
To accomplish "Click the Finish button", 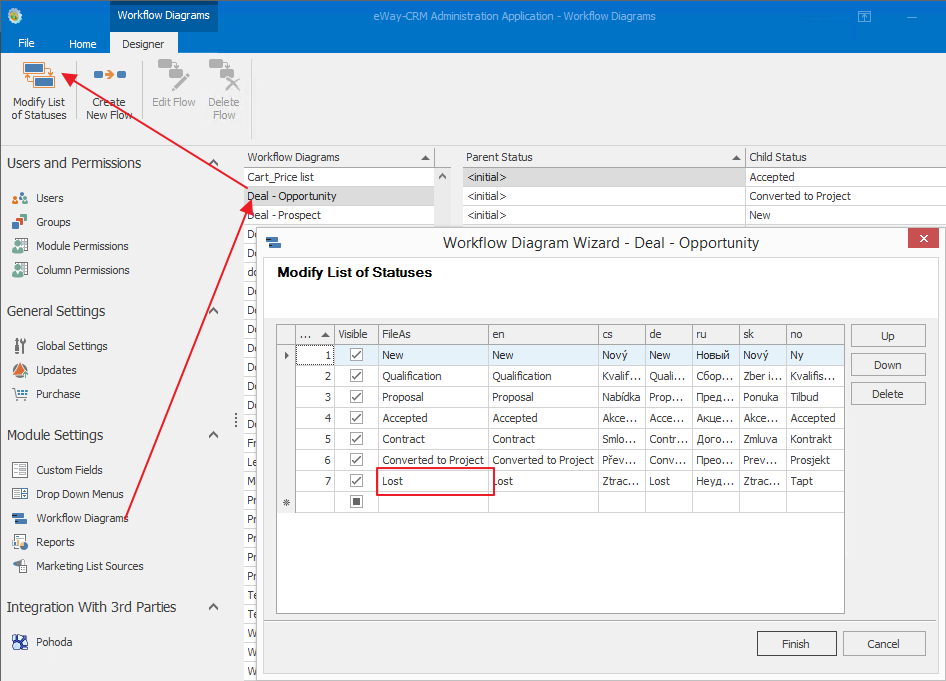I will 796,644.
